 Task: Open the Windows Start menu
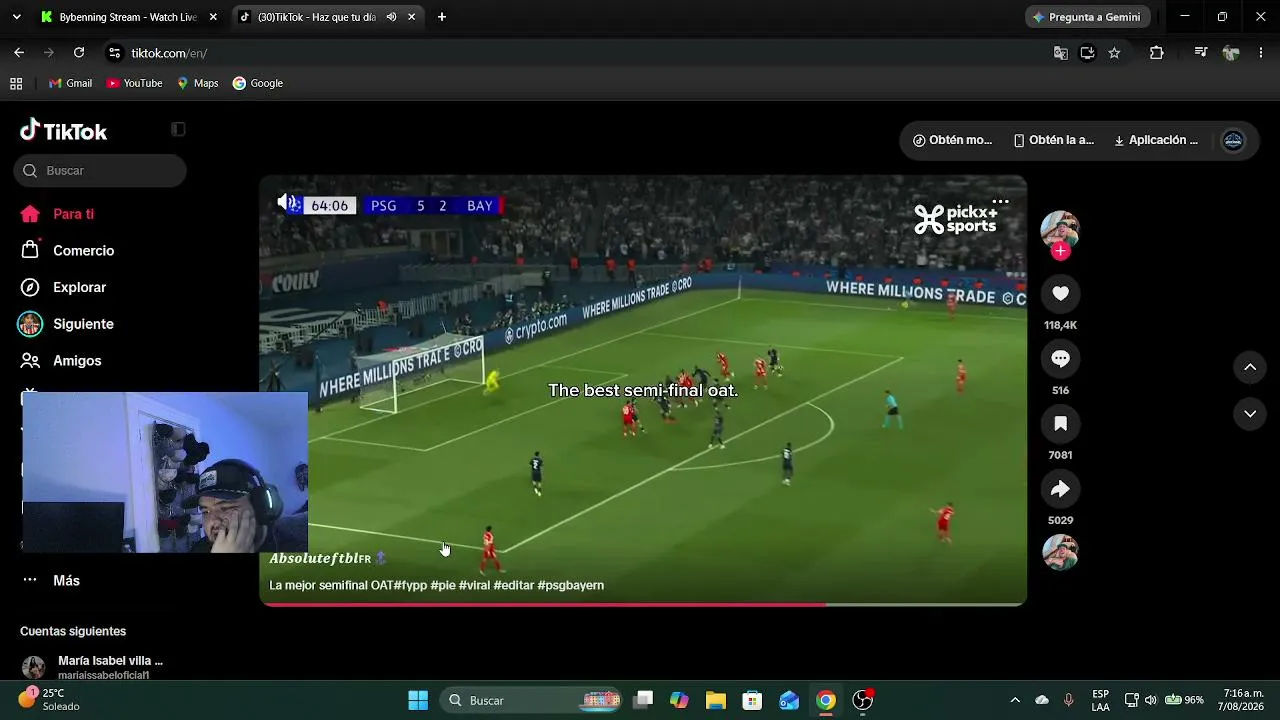click(x=418, y=700)
